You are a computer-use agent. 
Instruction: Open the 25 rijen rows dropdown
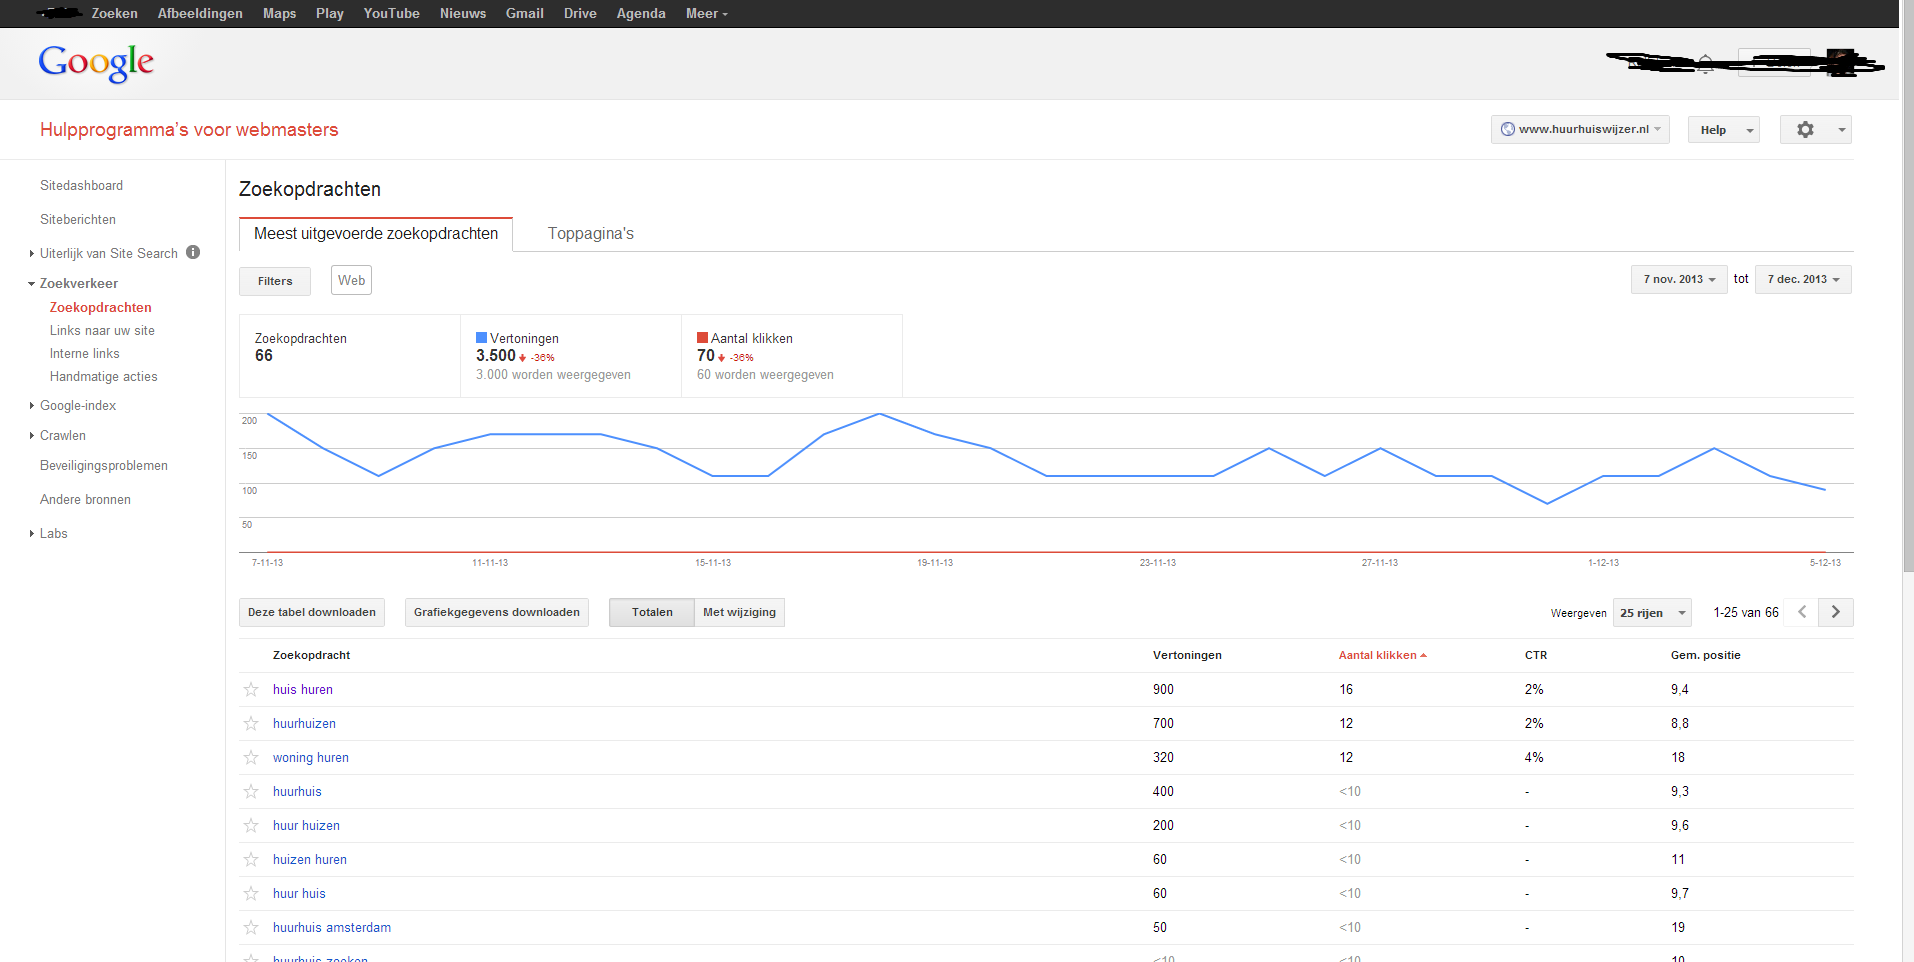click(x=1652, y=613)
